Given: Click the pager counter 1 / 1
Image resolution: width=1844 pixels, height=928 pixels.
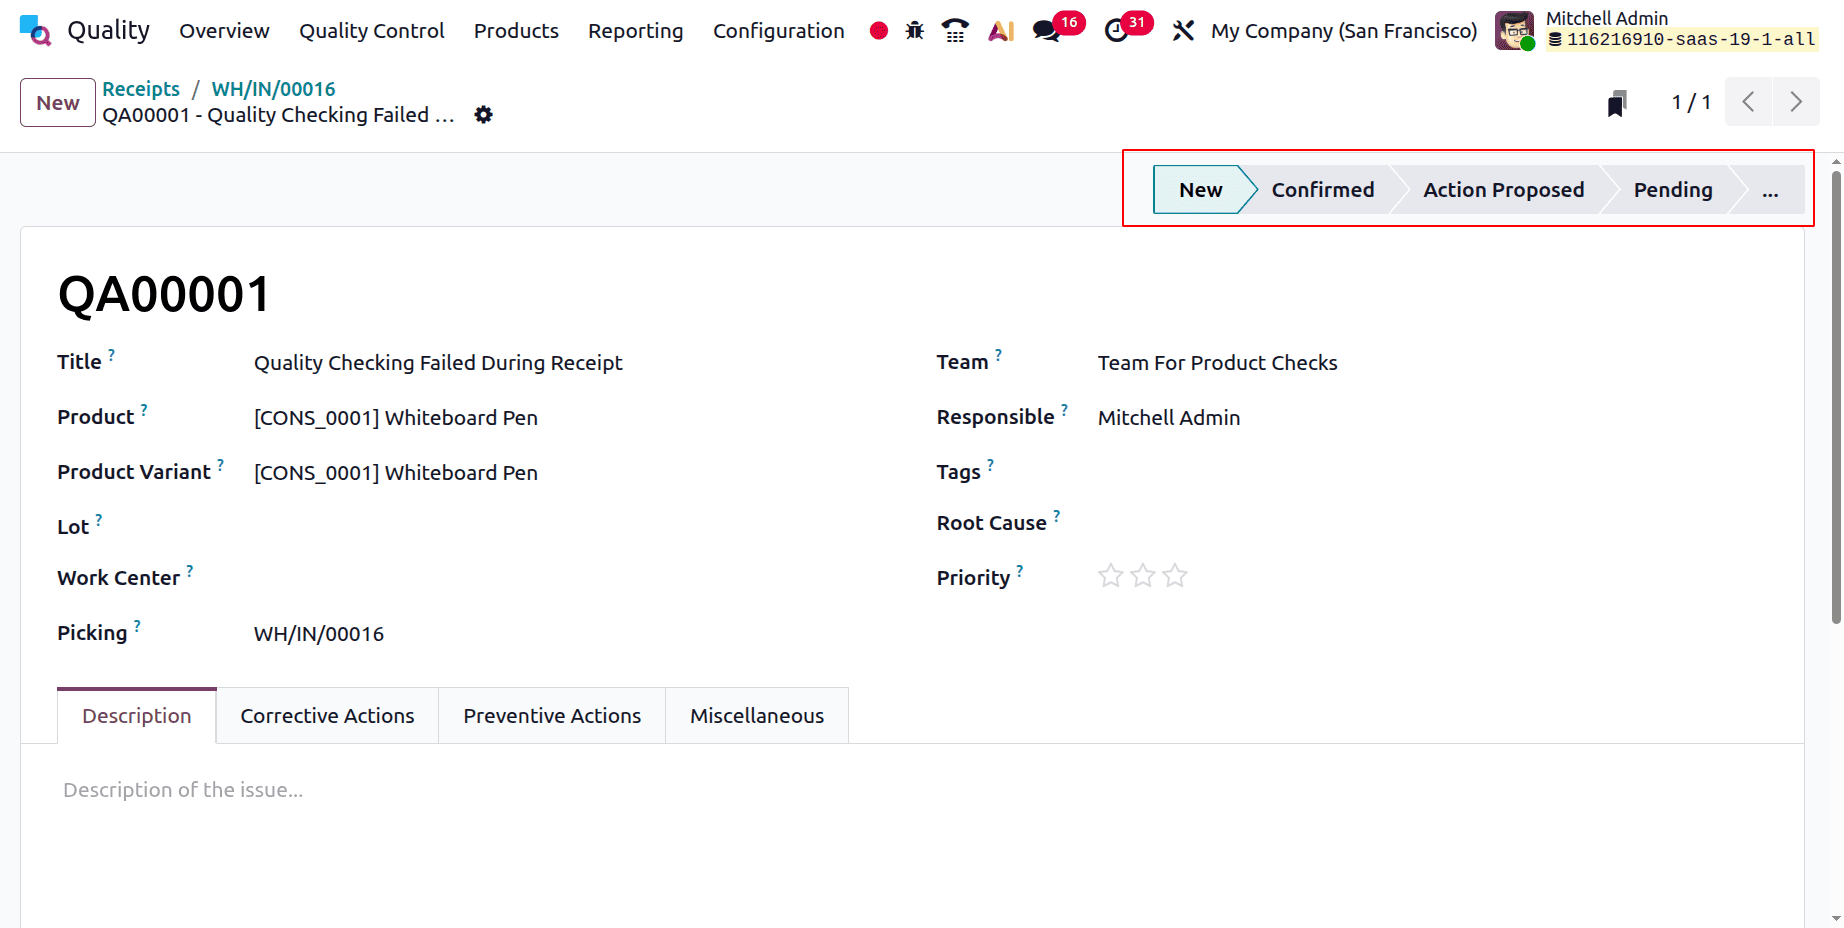Looking at the screenshot, I should (1691, 103).
